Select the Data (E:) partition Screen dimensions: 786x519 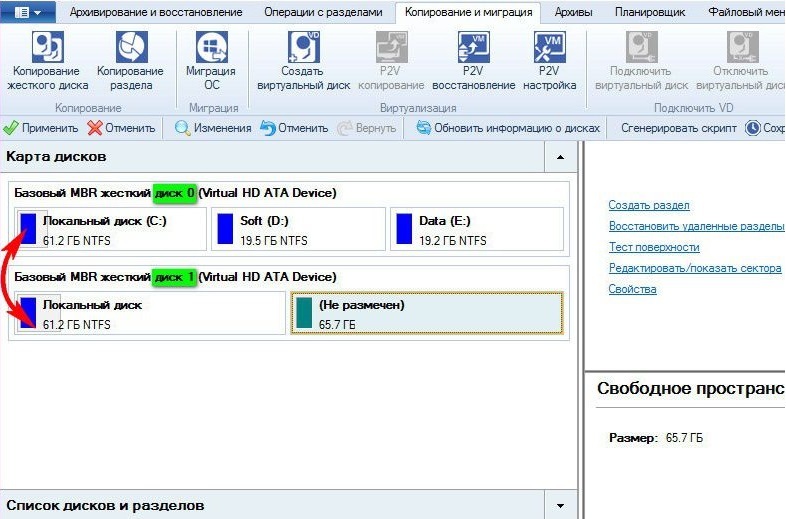point(477,229)
